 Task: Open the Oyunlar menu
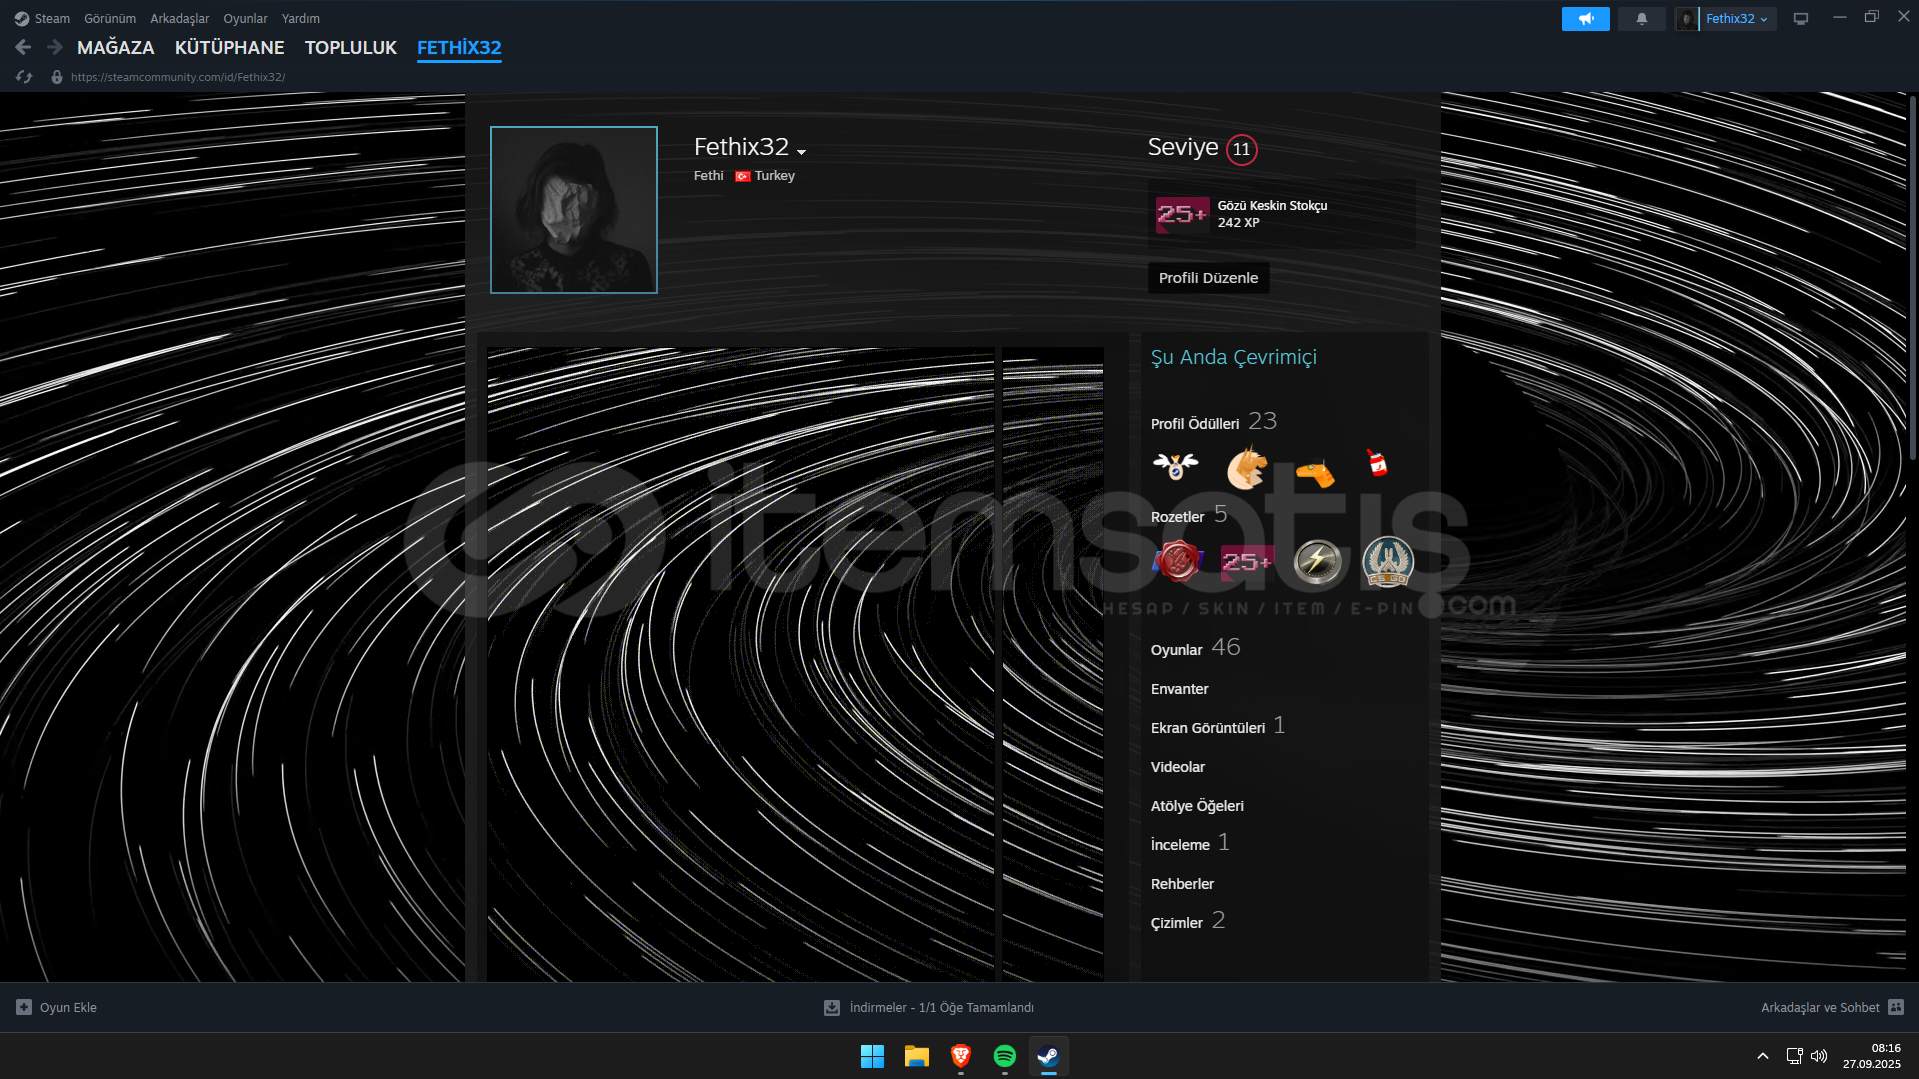[x=245, y=18]
